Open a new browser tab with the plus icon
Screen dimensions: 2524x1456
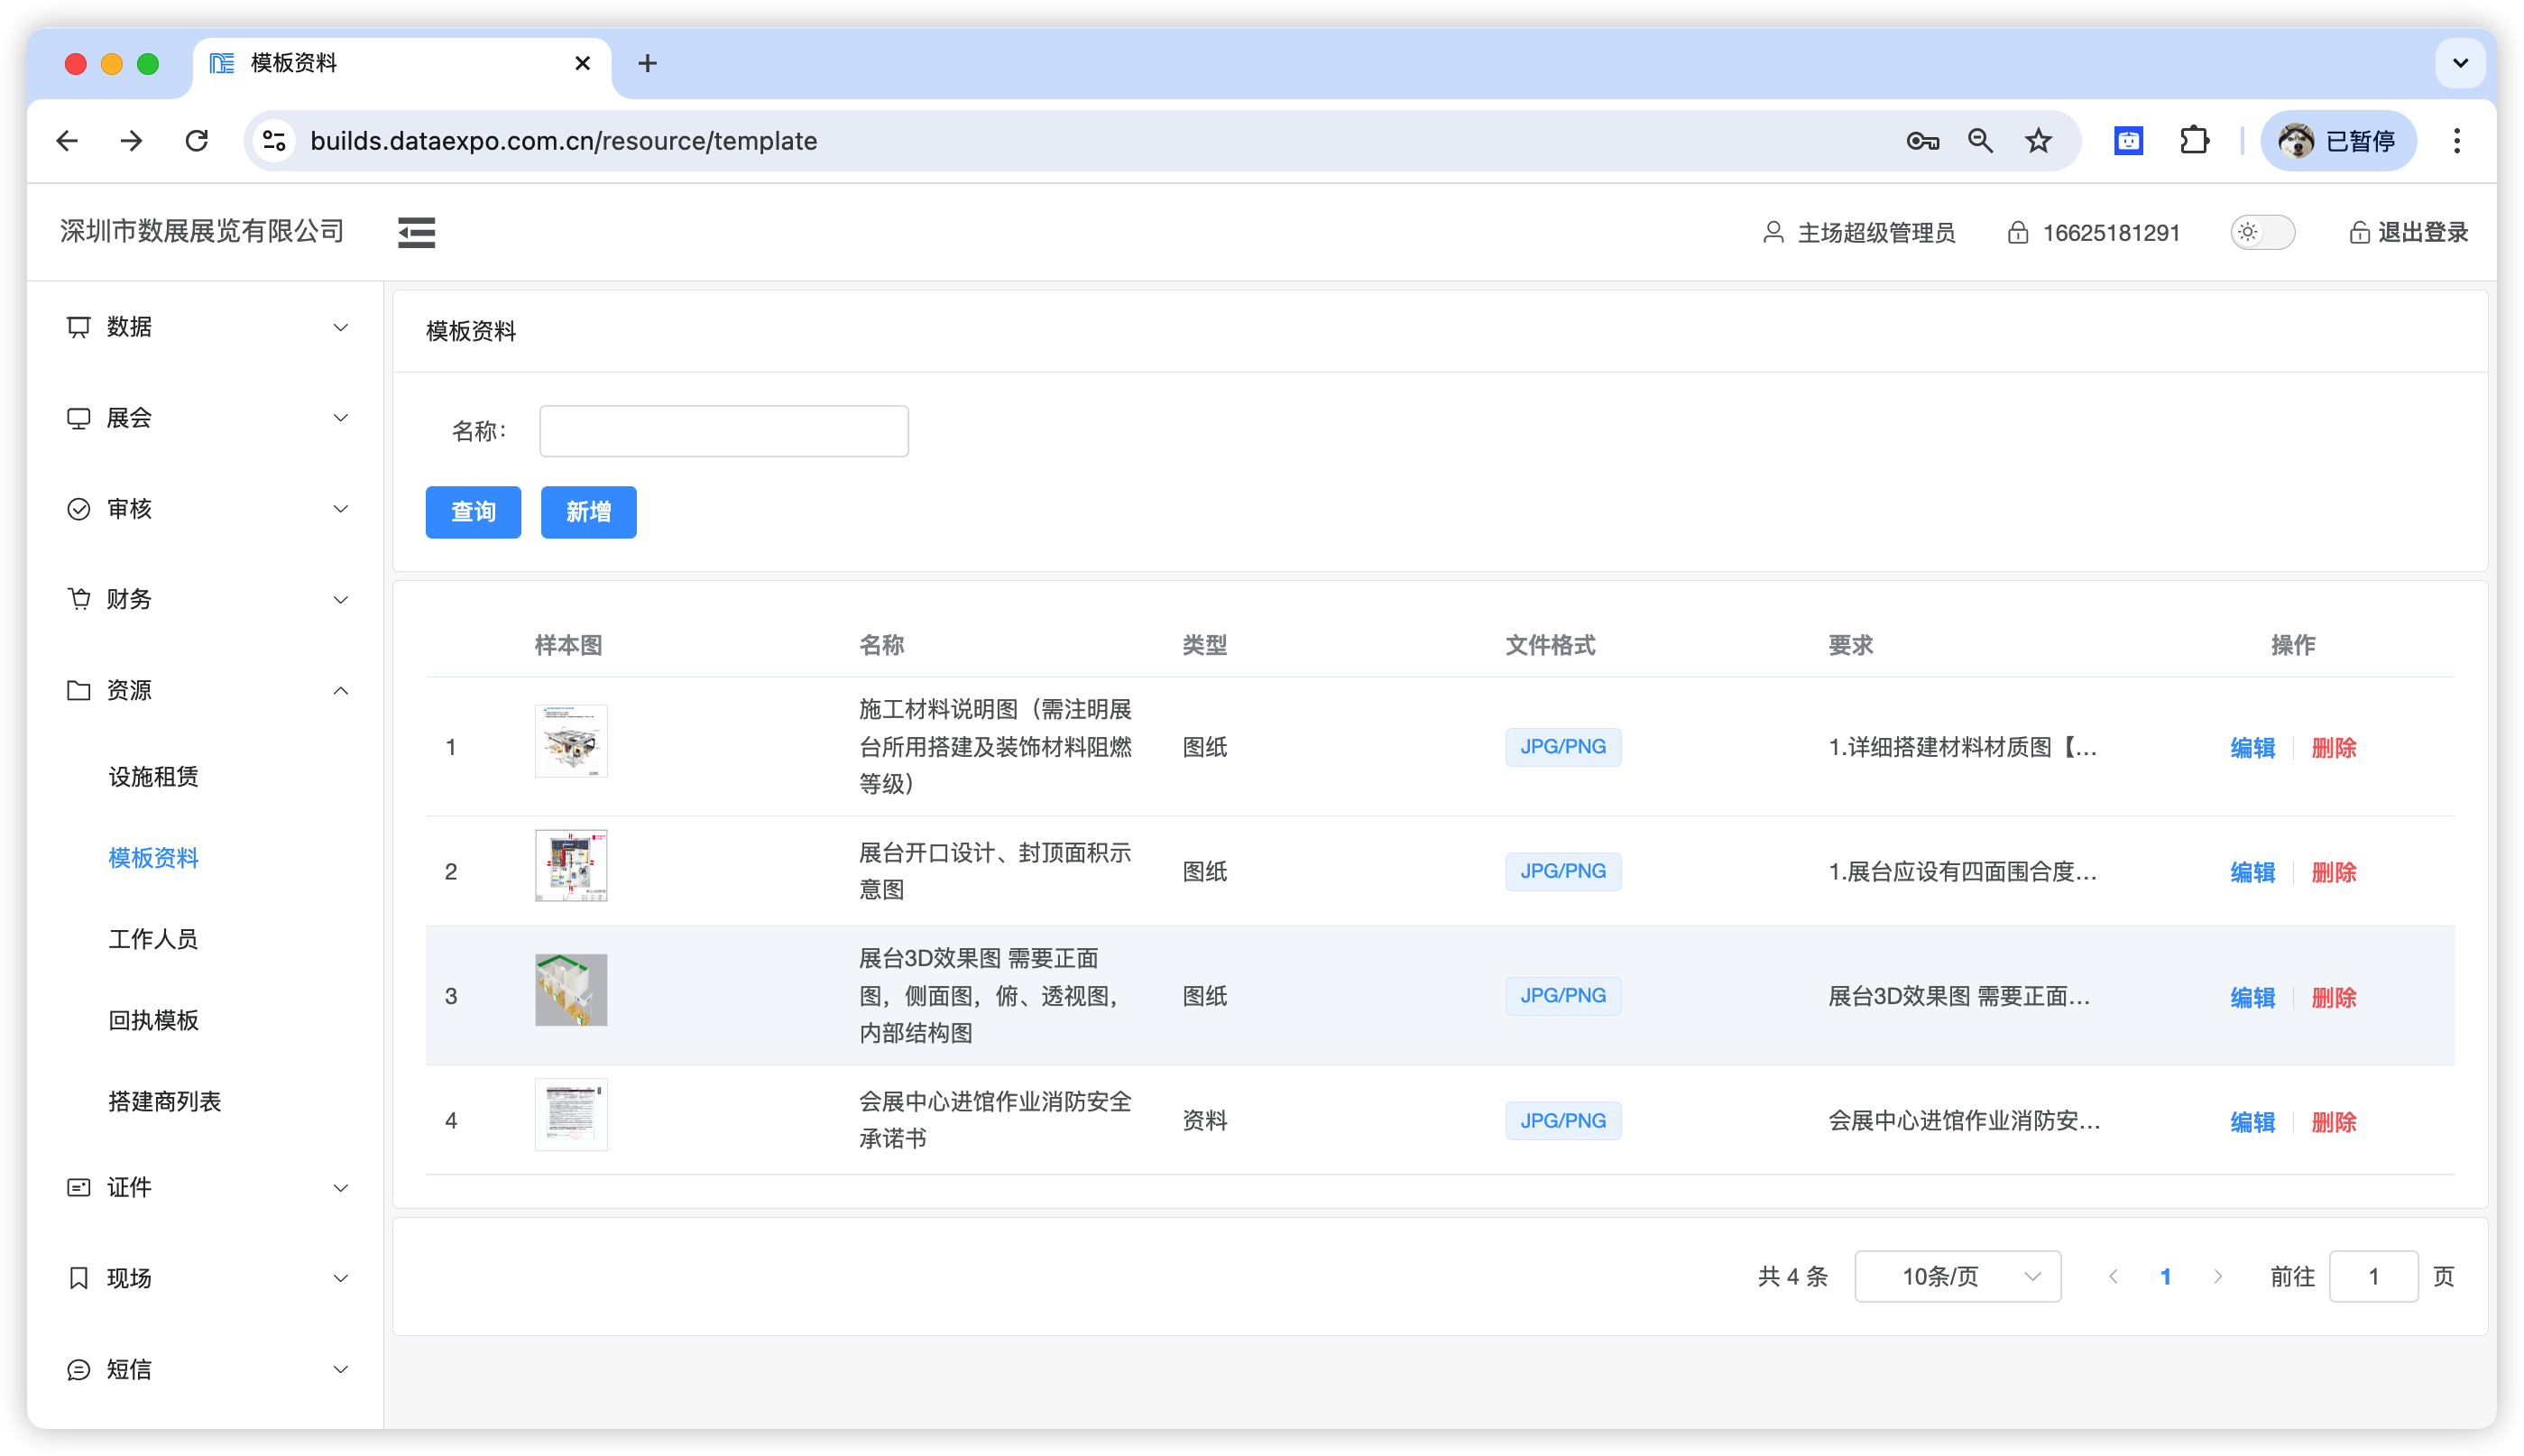pos(647,64)
